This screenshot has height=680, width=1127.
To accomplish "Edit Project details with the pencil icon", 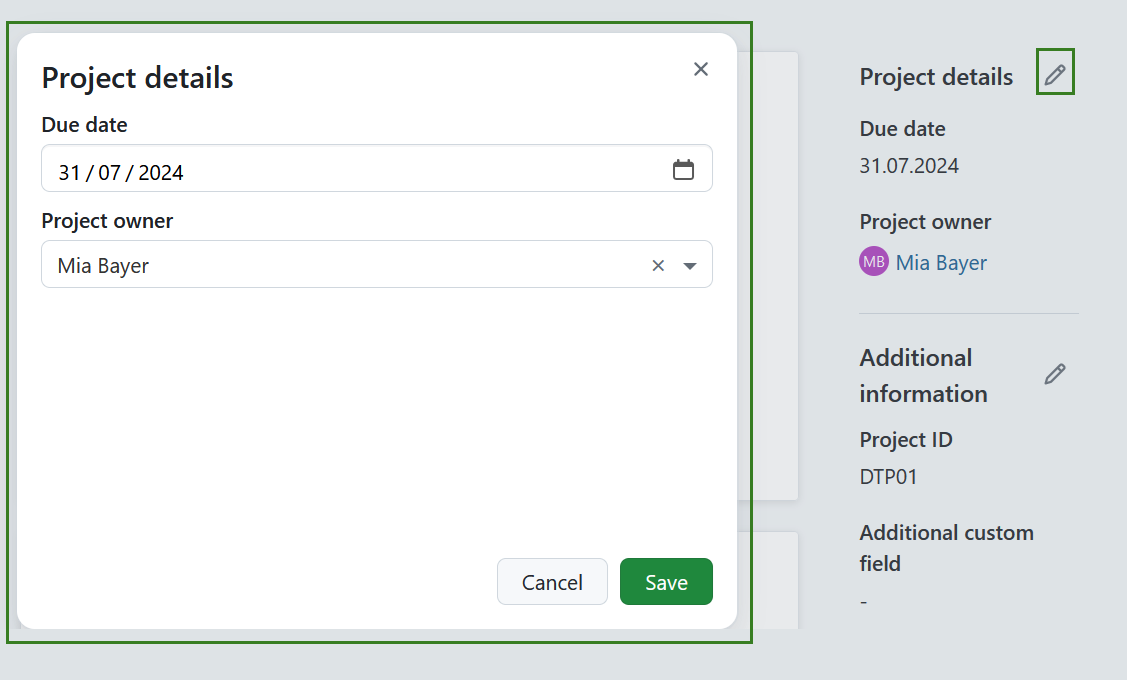I will pyautogui.click(x=1055, y=73).
